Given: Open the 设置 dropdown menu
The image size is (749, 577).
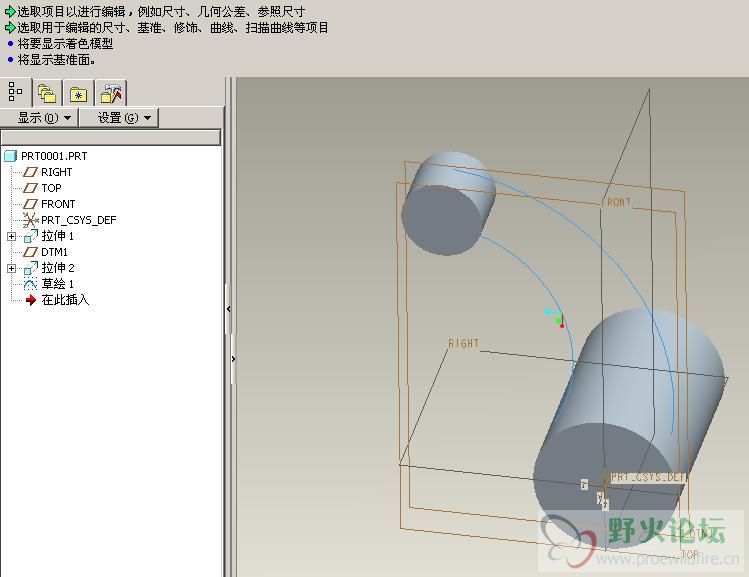Looking at the screenshot, I should 119,118.
